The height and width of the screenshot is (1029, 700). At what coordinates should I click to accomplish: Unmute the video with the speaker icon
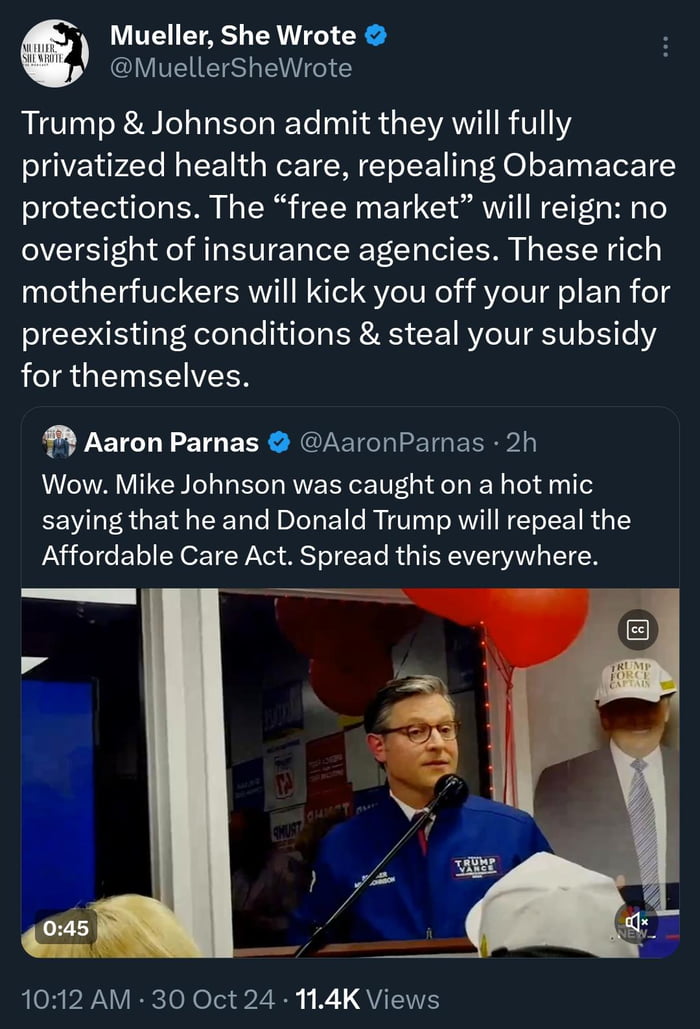[636, 921]
